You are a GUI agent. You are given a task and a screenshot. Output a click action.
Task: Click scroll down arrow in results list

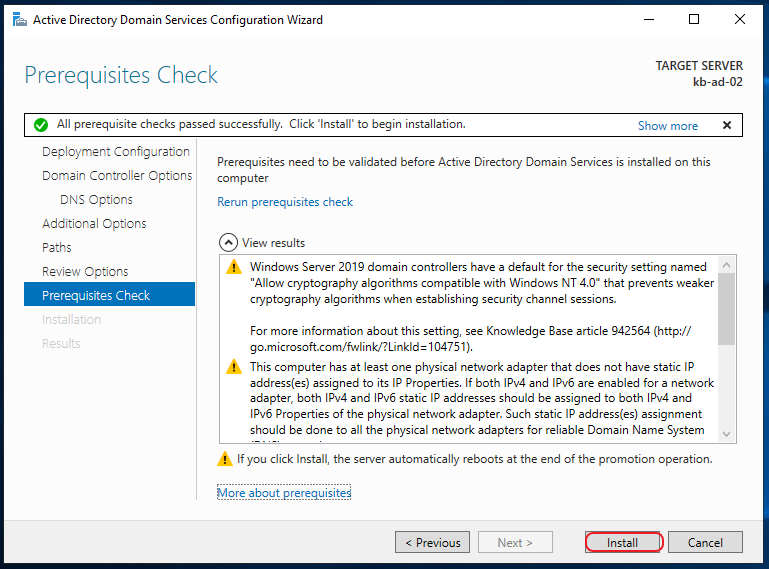[727, 434]
